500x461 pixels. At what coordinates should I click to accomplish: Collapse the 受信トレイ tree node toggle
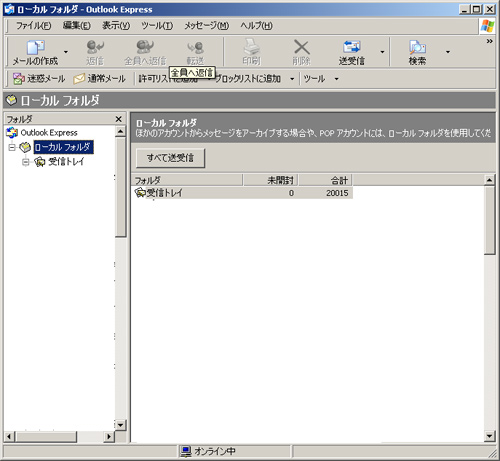[x=26, y=162]
